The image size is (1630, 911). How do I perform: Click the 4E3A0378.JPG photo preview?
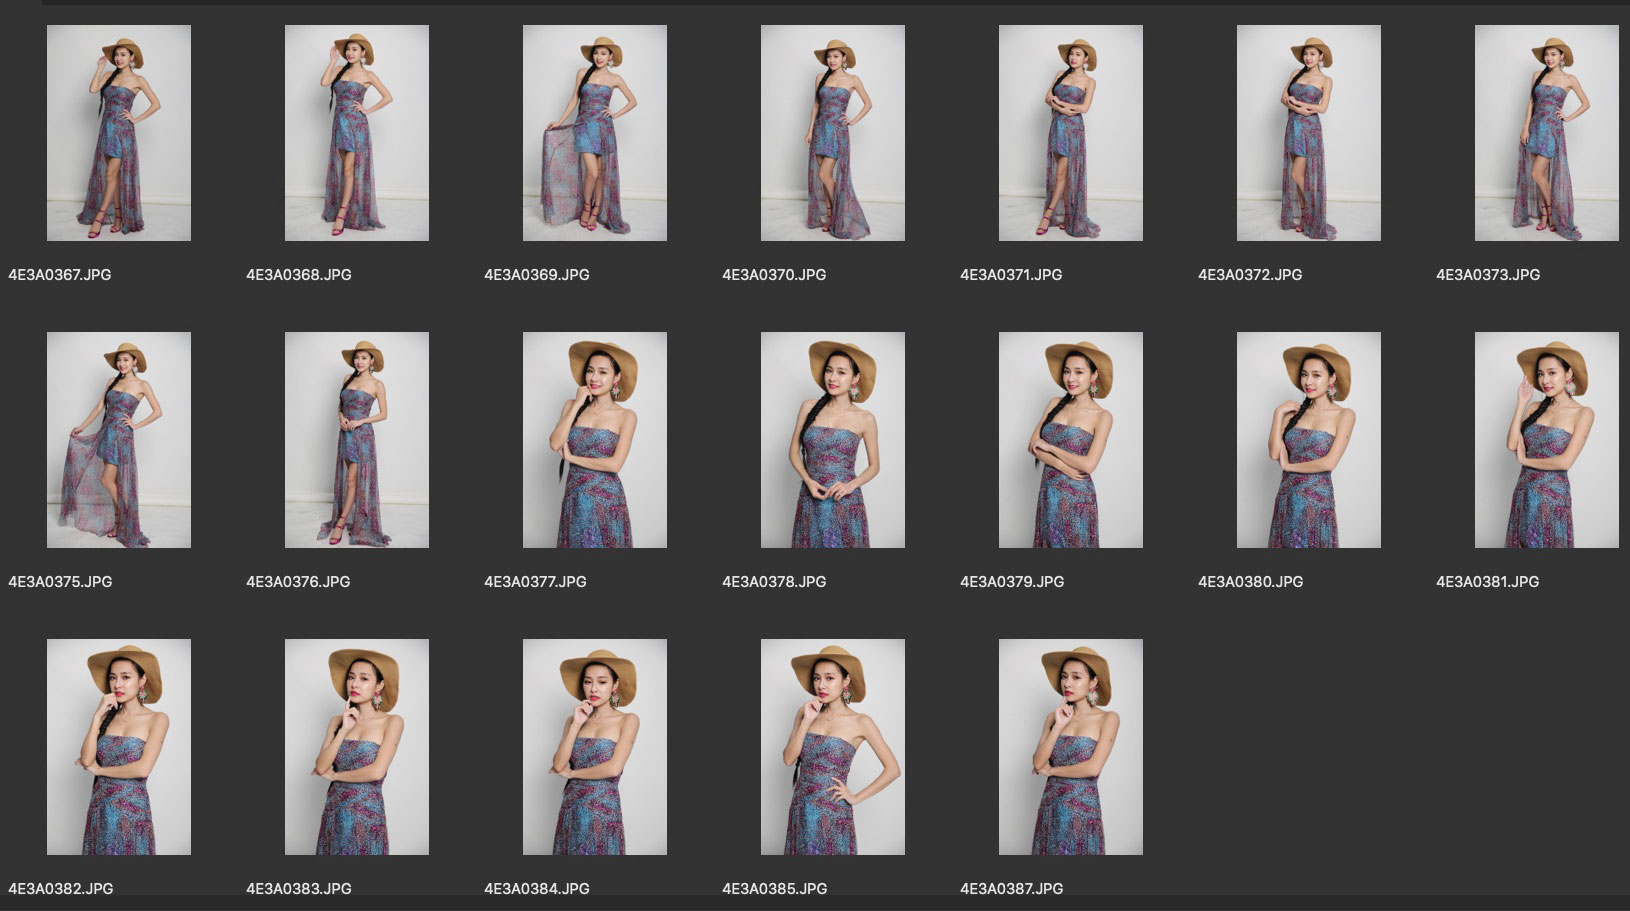[x=833, y=440]
